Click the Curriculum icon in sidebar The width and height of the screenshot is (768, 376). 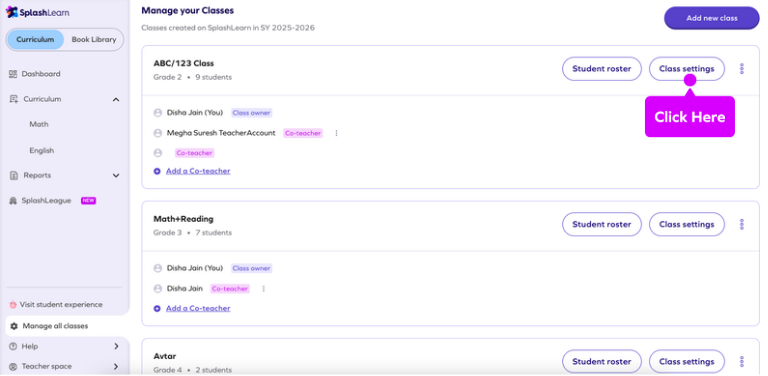pos(14,99)
